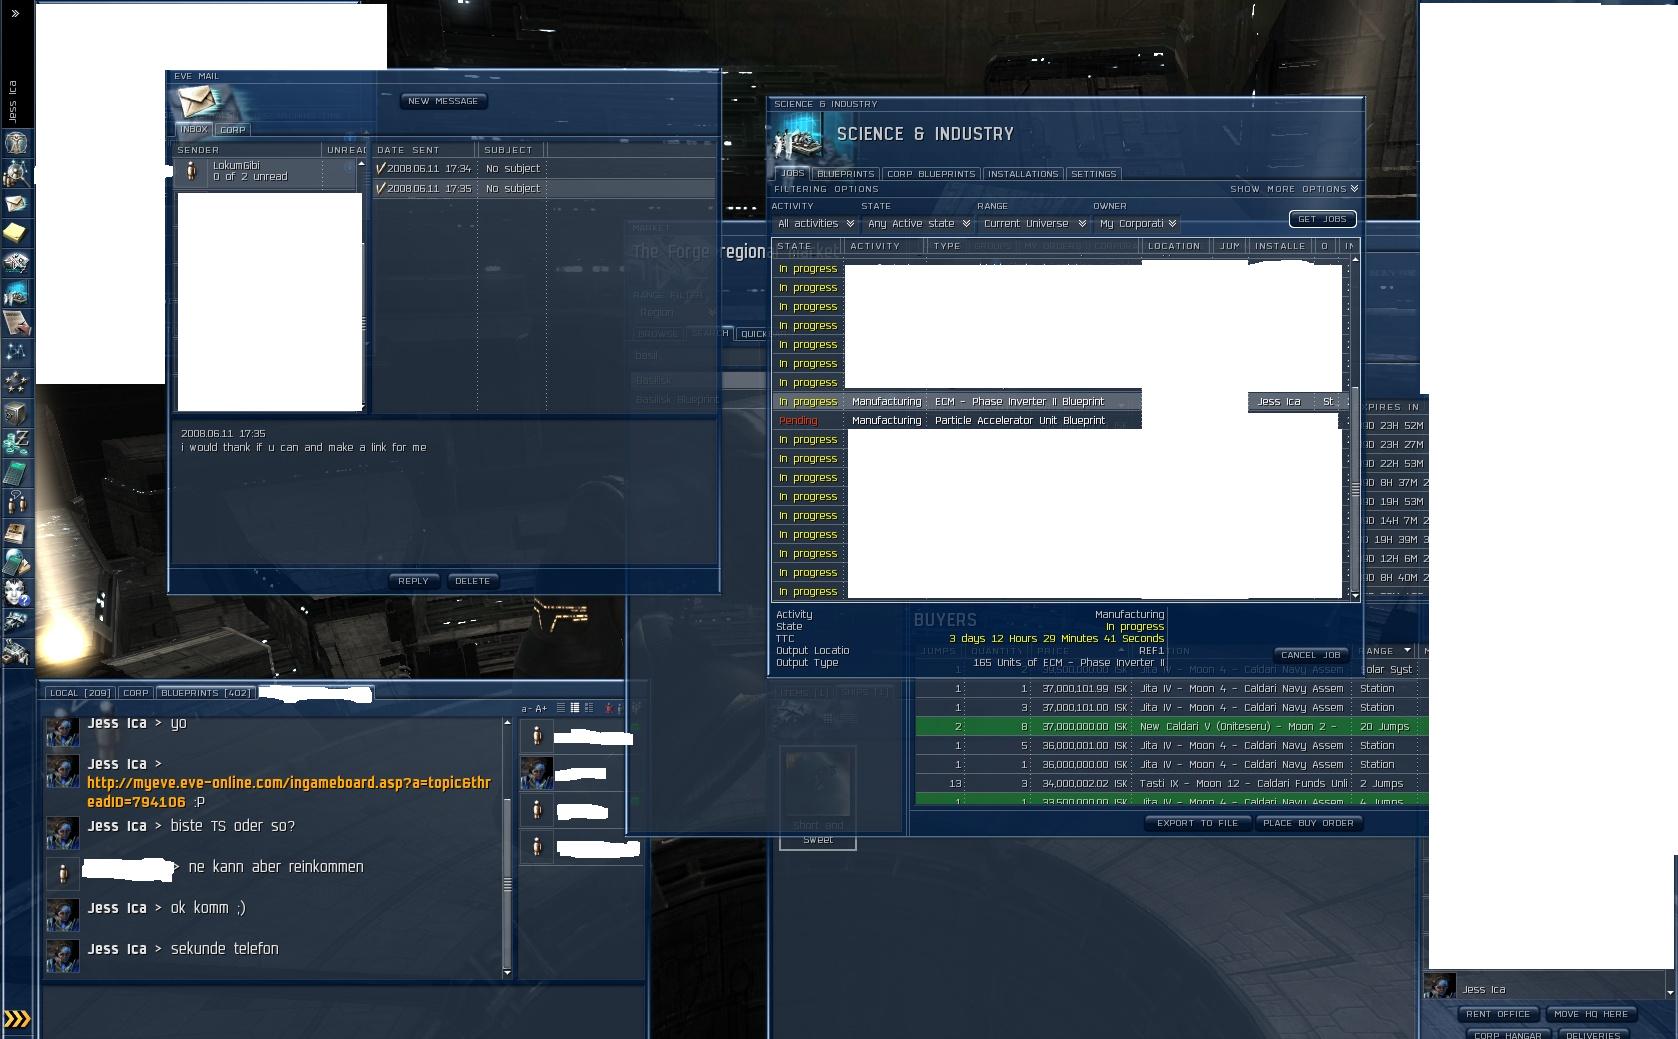
Task: Click the Rent Office button
Action: click(1498, 1014)
